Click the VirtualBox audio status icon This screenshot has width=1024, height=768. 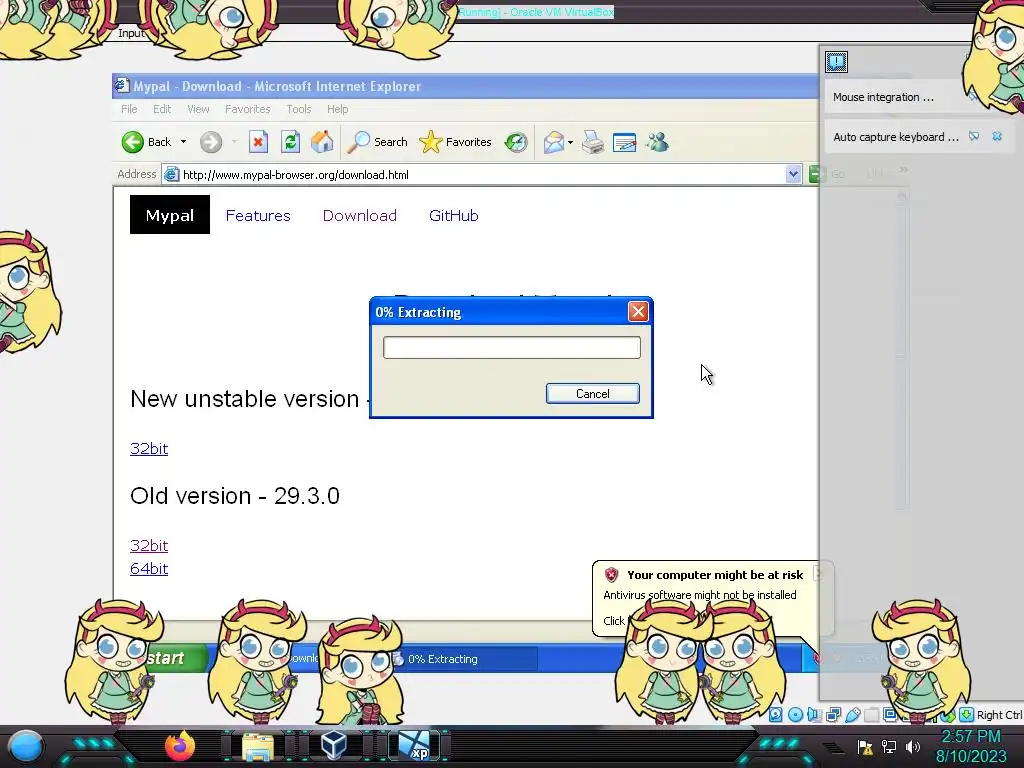[814, 714]
